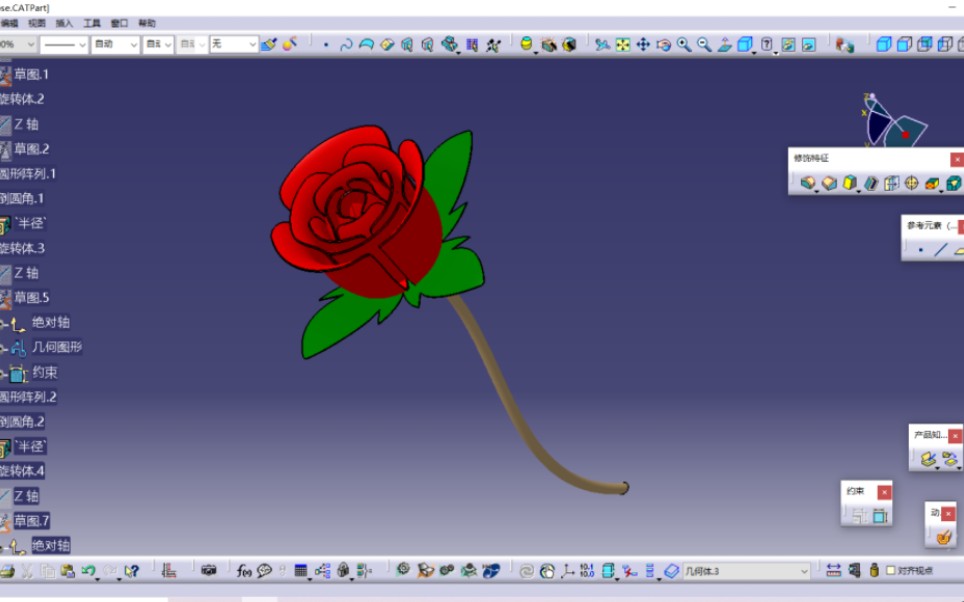Click the Zoom Out magnifier

coord(704,44)
